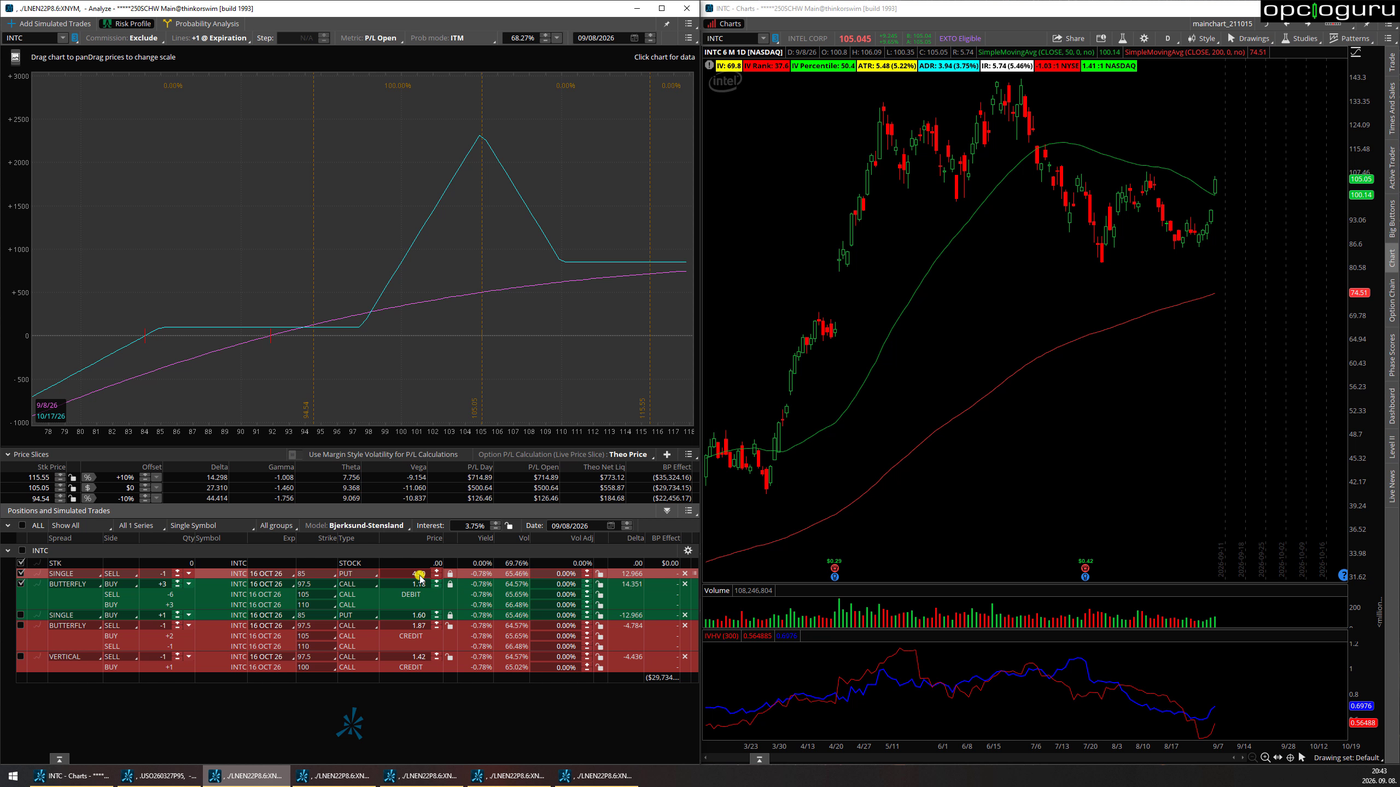Open the Style menu in Charts
1400x787 pixels.
pyautogui.click(x=1202, y=38)
